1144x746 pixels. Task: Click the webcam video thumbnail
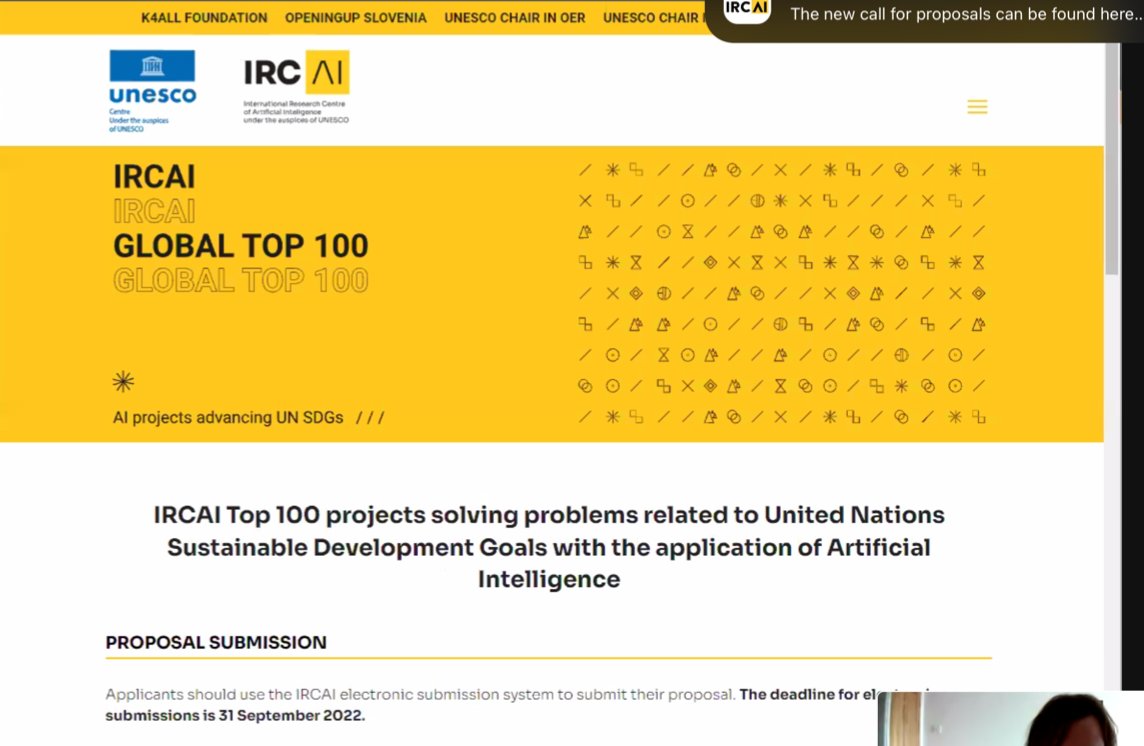click(1010, 718)
